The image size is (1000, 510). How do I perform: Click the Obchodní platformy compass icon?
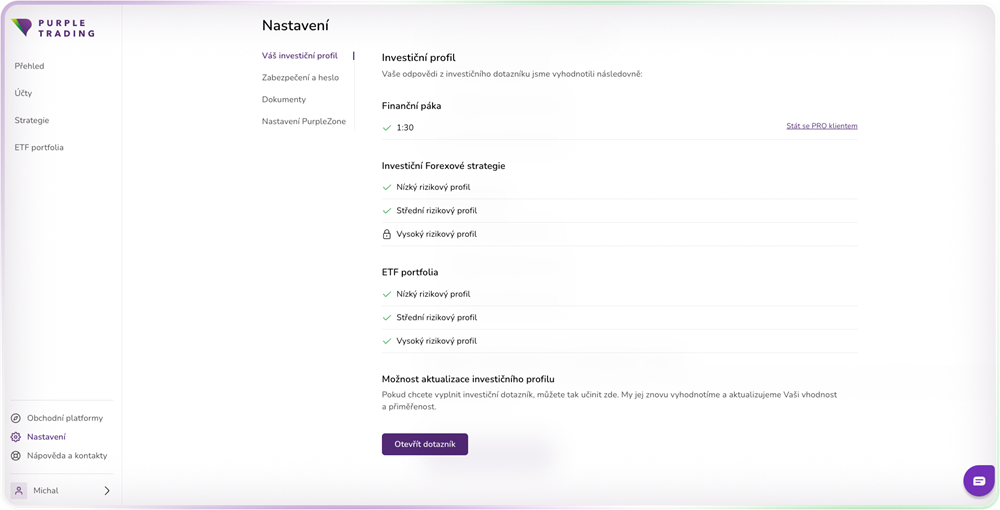tap(16, 418)
